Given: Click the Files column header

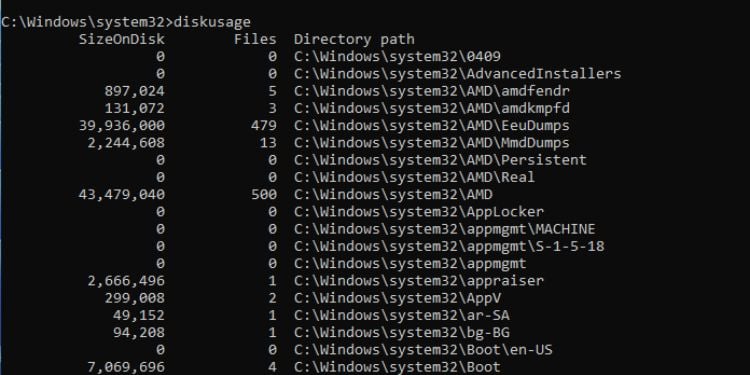Looking at the screenshot, I should (x=255, y=39).
